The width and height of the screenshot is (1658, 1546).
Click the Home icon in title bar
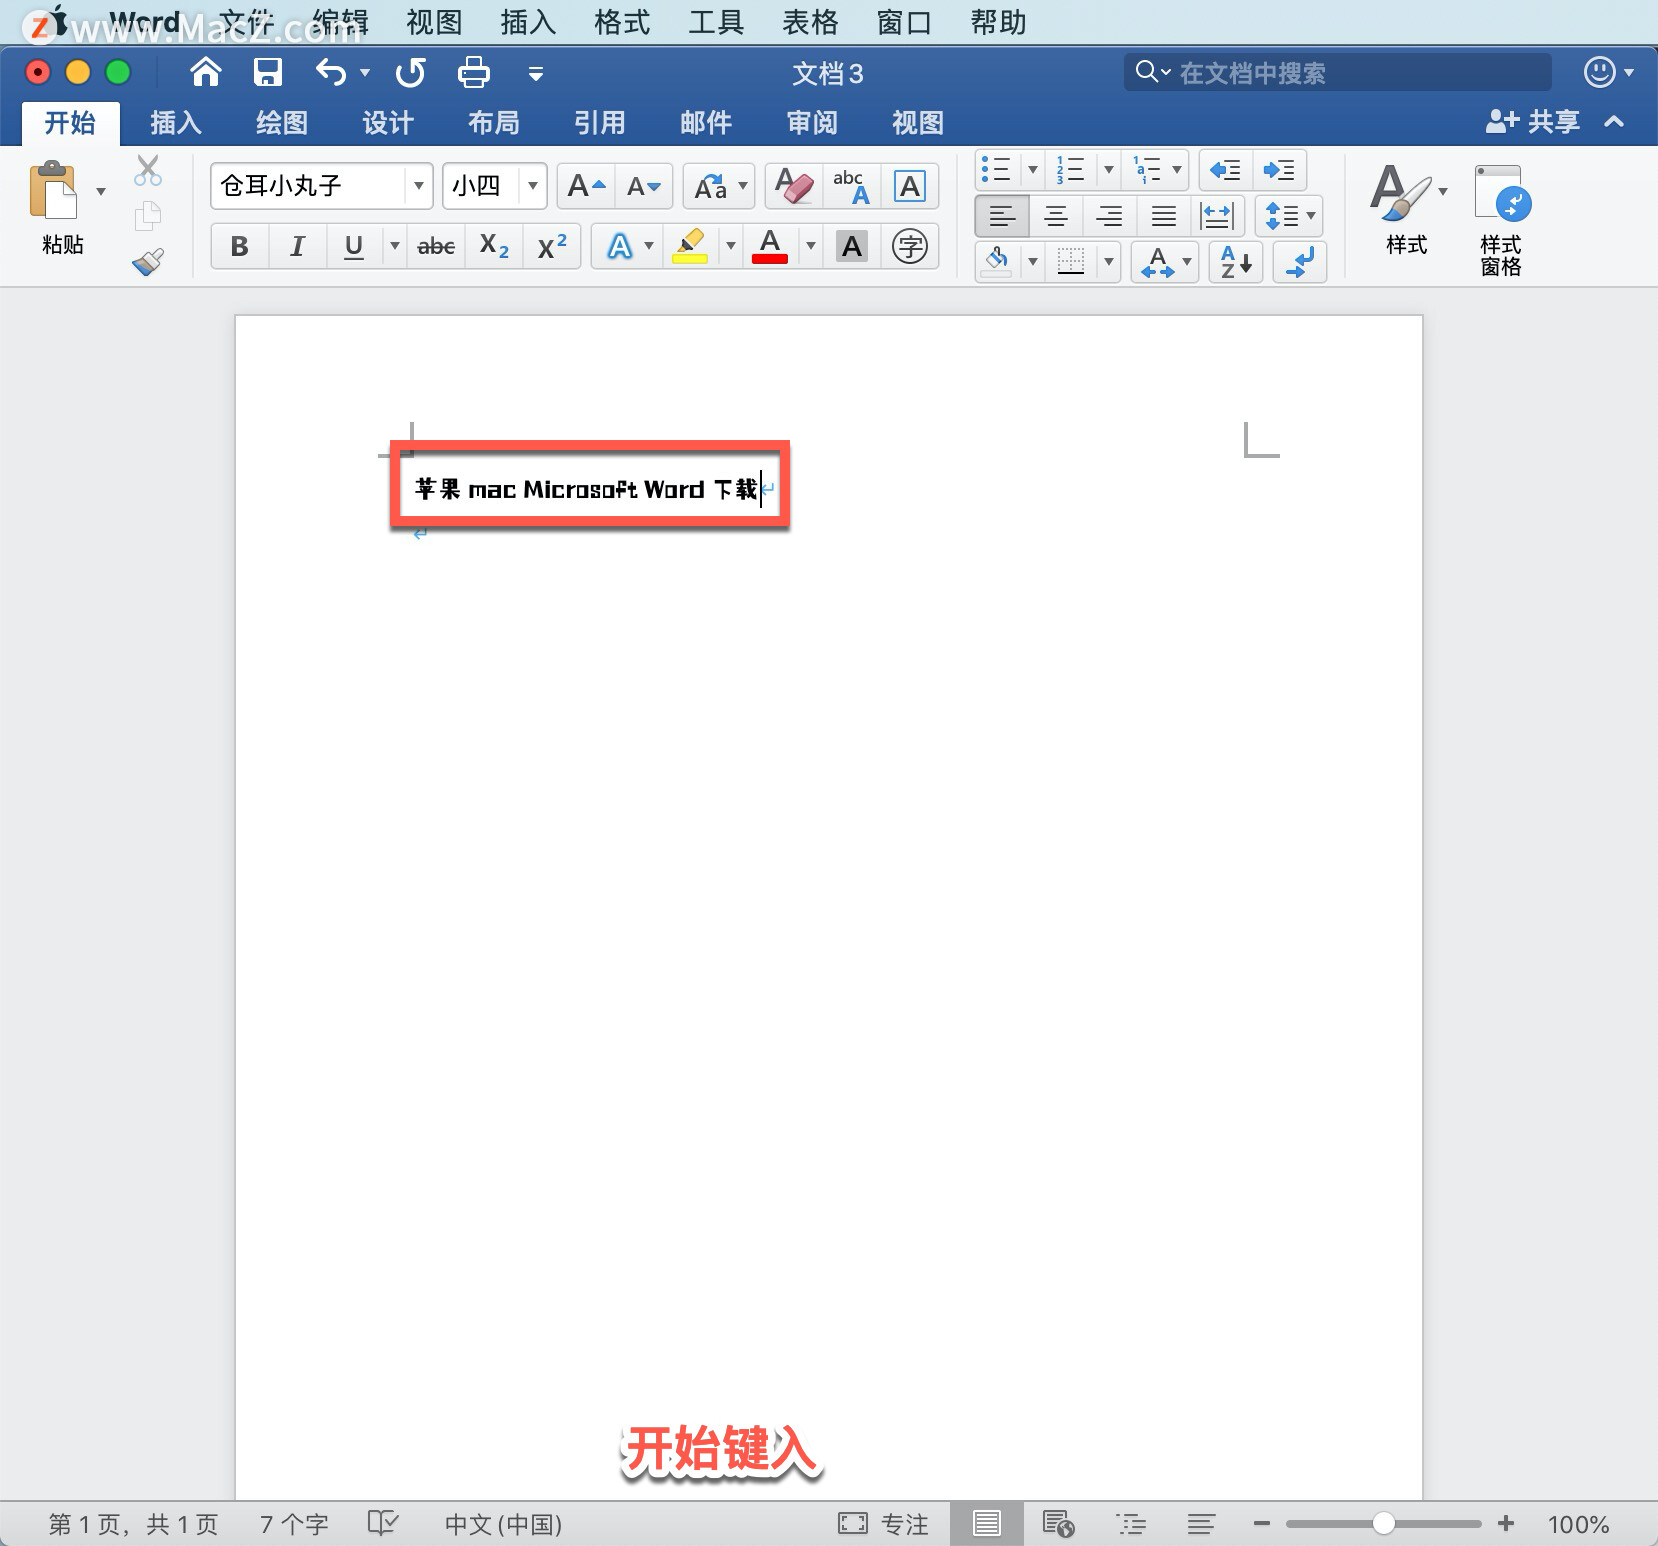coord(206,72)
